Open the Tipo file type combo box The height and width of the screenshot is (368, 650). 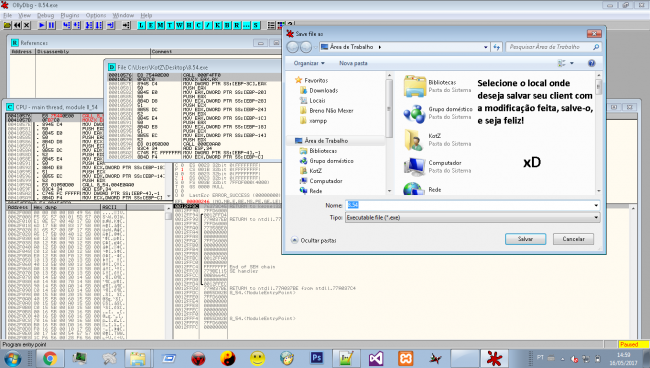click(x=472, y=218)
